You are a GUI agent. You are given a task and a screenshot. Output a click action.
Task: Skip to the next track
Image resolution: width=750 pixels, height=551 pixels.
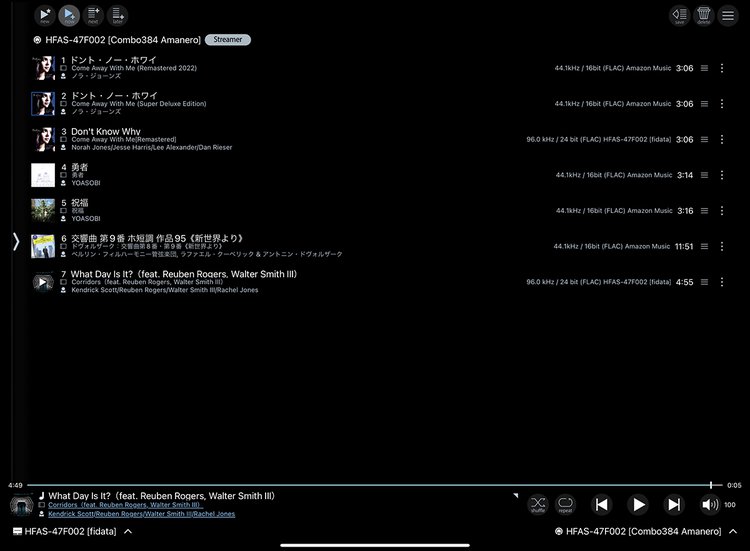click(x=674, y=505)
